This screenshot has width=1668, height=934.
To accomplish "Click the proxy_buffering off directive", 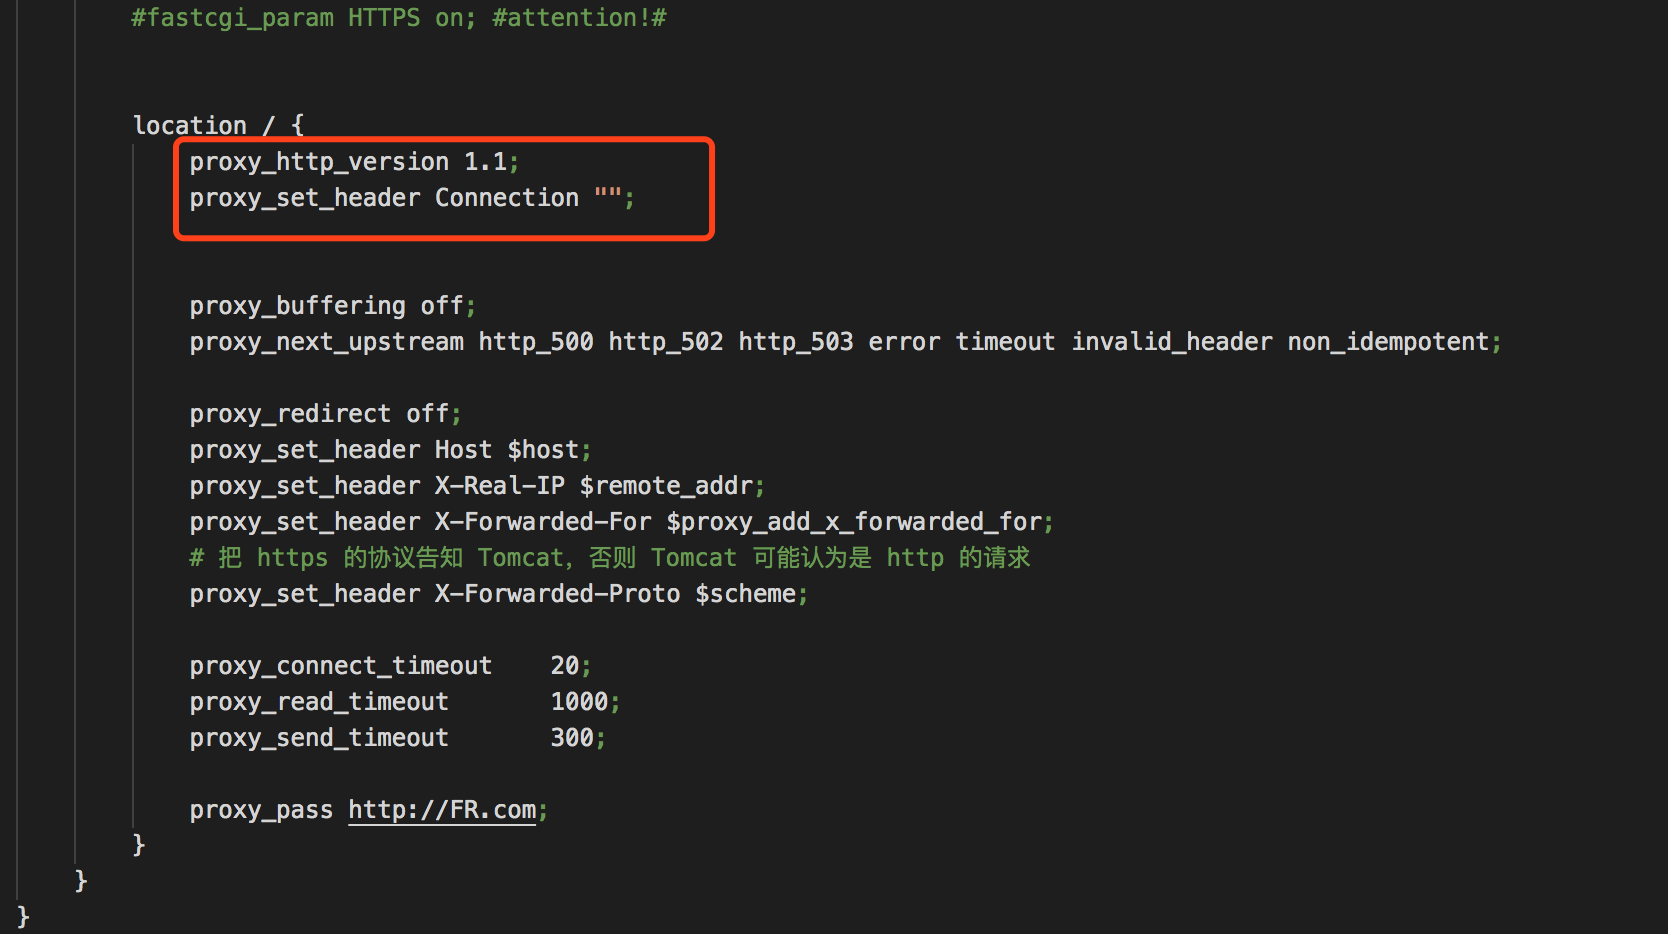I will coord(331,306).
